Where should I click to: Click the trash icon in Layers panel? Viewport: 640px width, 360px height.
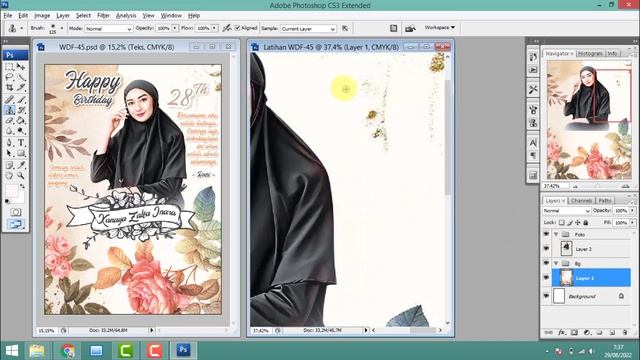coord(625,333)
